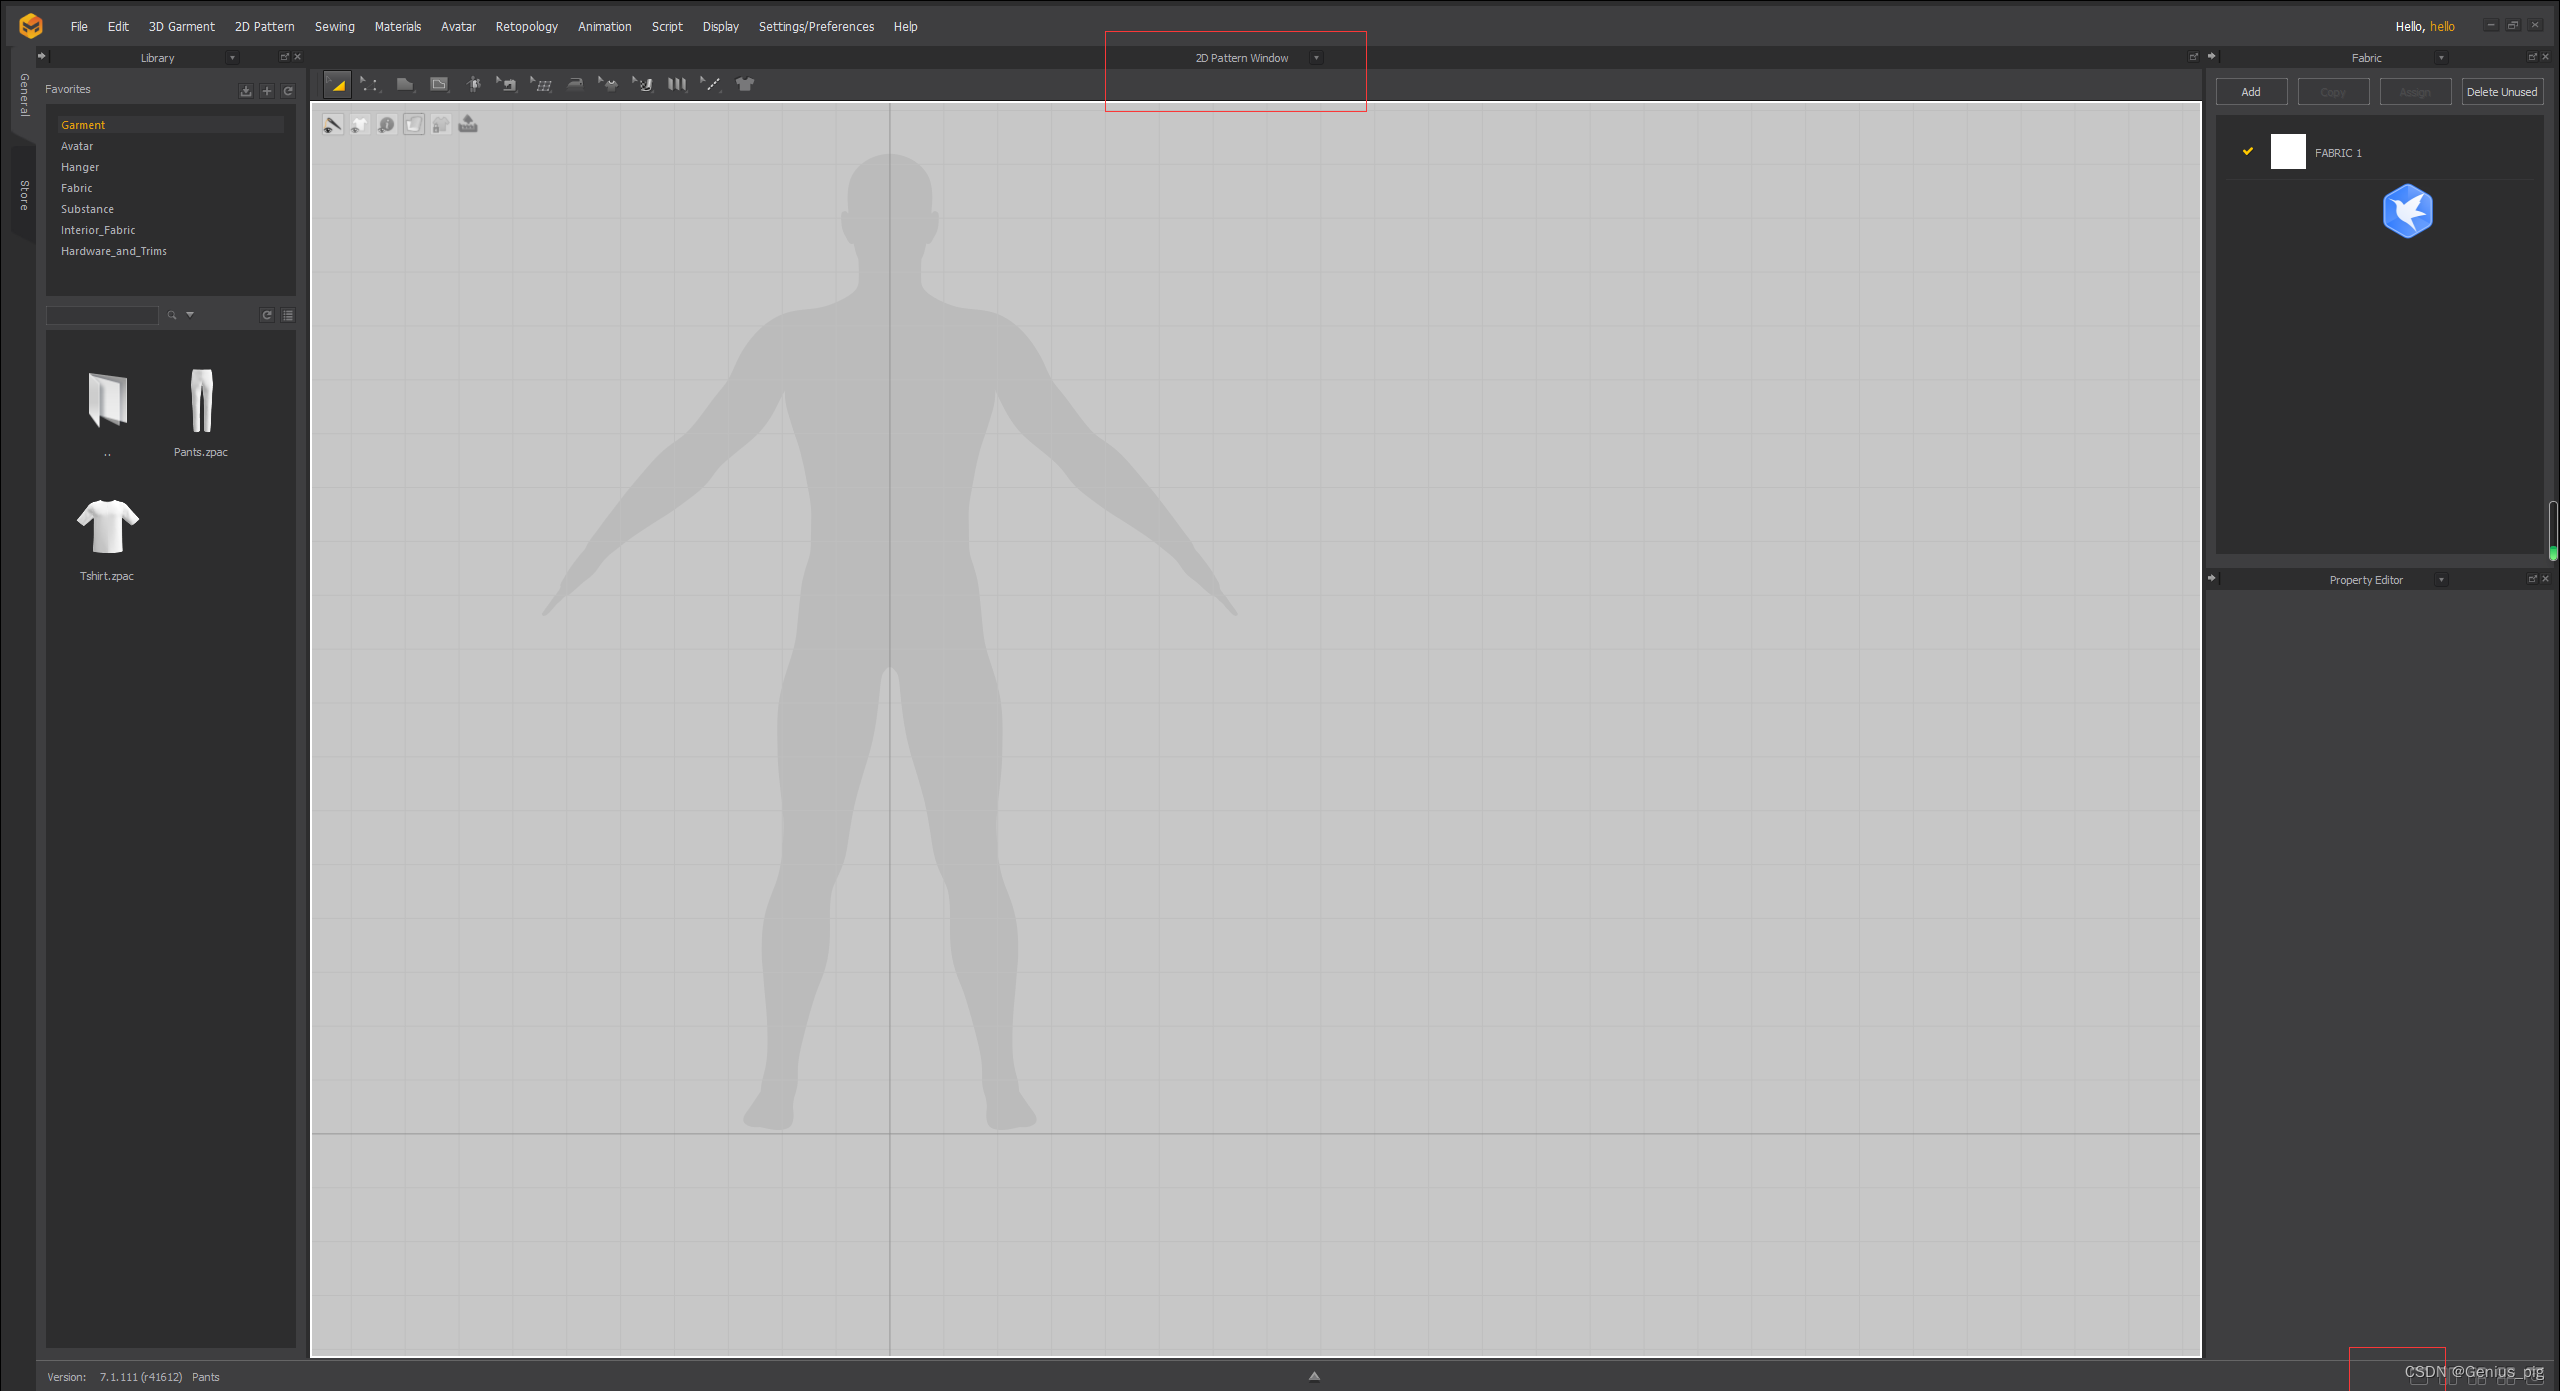Click the gray T-shirt toolbar icon
Screen dimensions: 2560x1391
point(745,85)
